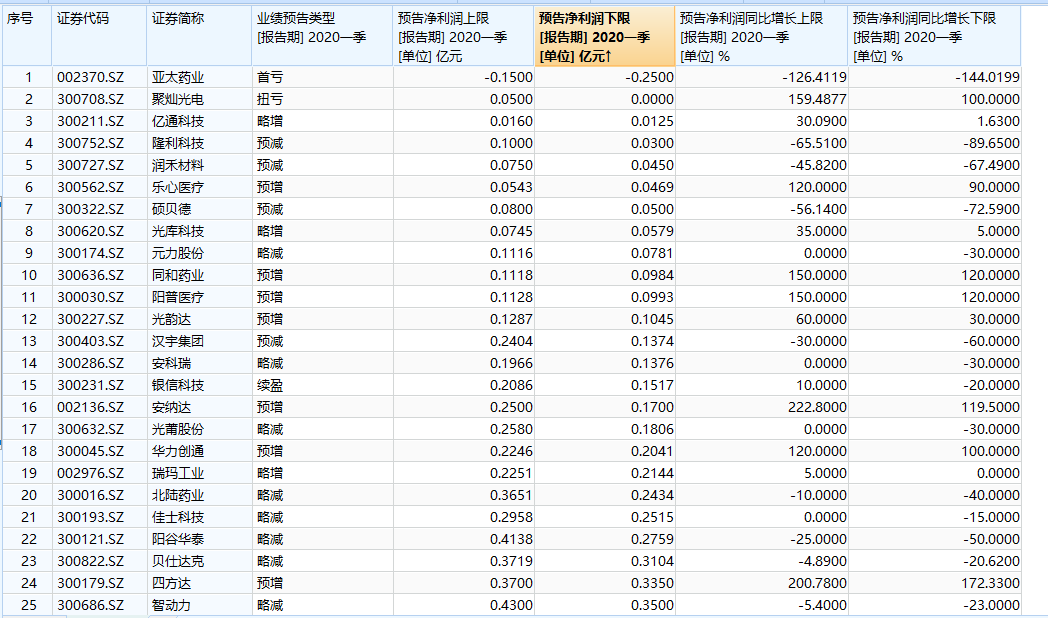Click the stock name 亚太药业

click(178, 78)
